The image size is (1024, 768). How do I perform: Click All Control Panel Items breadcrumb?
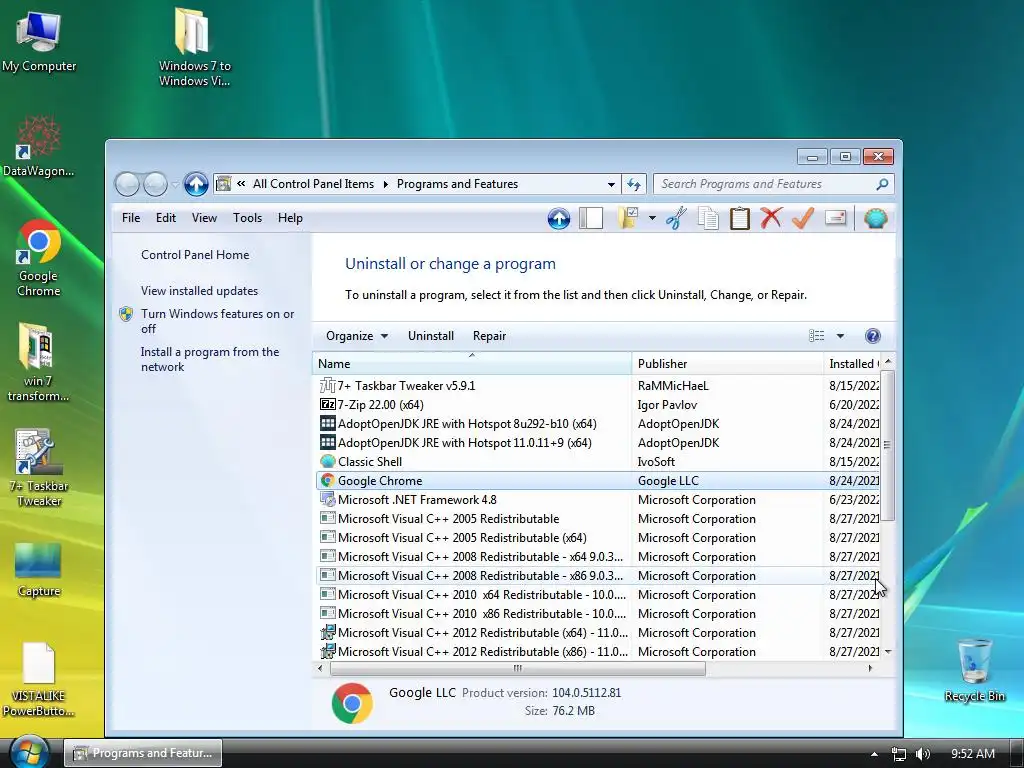point(313,184)
